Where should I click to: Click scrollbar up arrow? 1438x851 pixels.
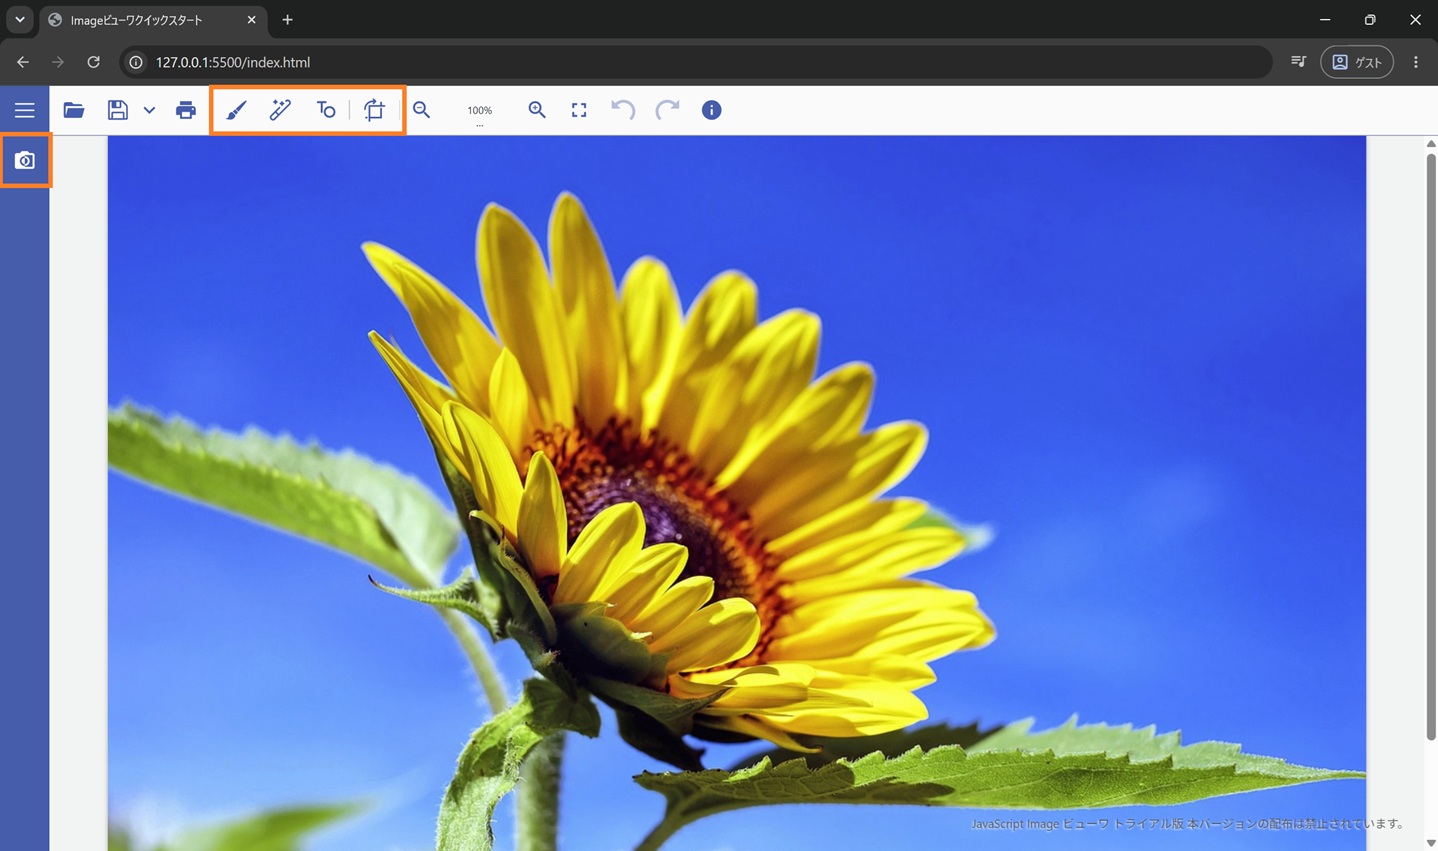point(1431,144)
